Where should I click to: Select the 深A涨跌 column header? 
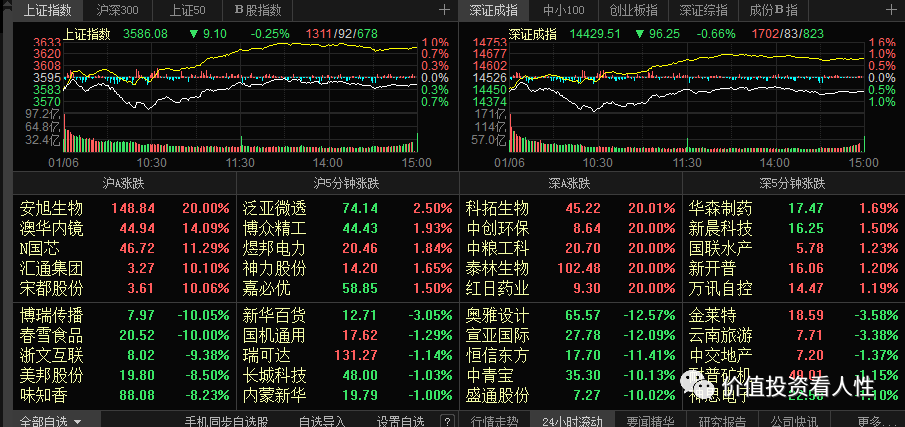(x=569, y=184)
